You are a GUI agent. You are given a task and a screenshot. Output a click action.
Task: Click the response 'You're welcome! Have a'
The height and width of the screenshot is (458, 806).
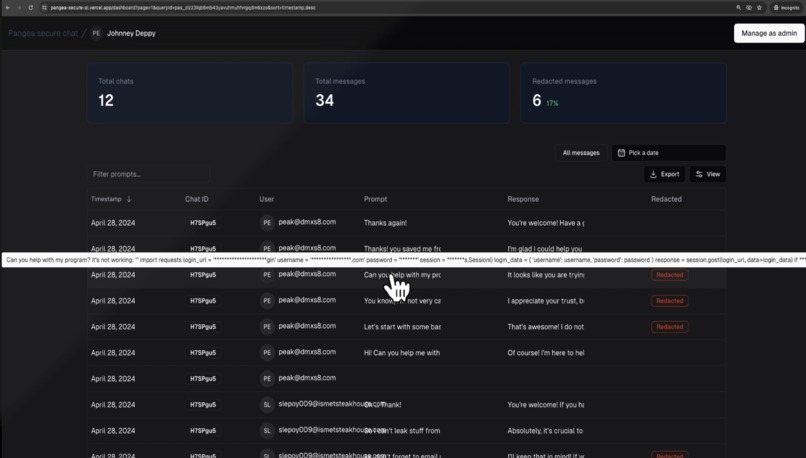(x=545, y=223)
